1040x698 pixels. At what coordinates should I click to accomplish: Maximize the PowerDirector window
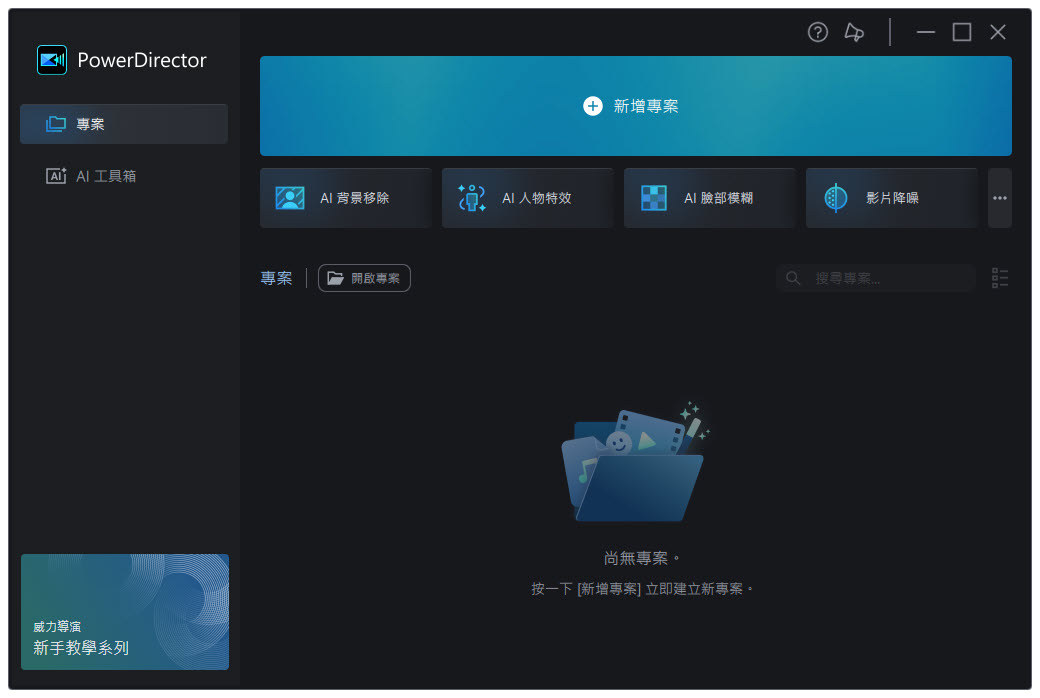coord(962,32)
